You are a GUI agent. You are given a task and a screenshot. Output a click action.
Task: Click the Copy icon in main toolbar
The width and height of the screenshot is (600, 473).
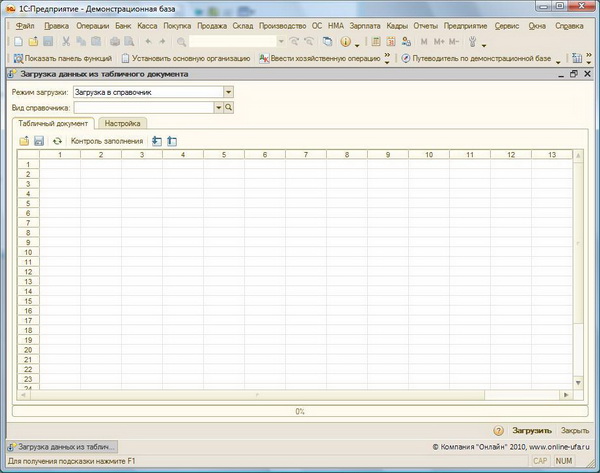pos(81,41)
